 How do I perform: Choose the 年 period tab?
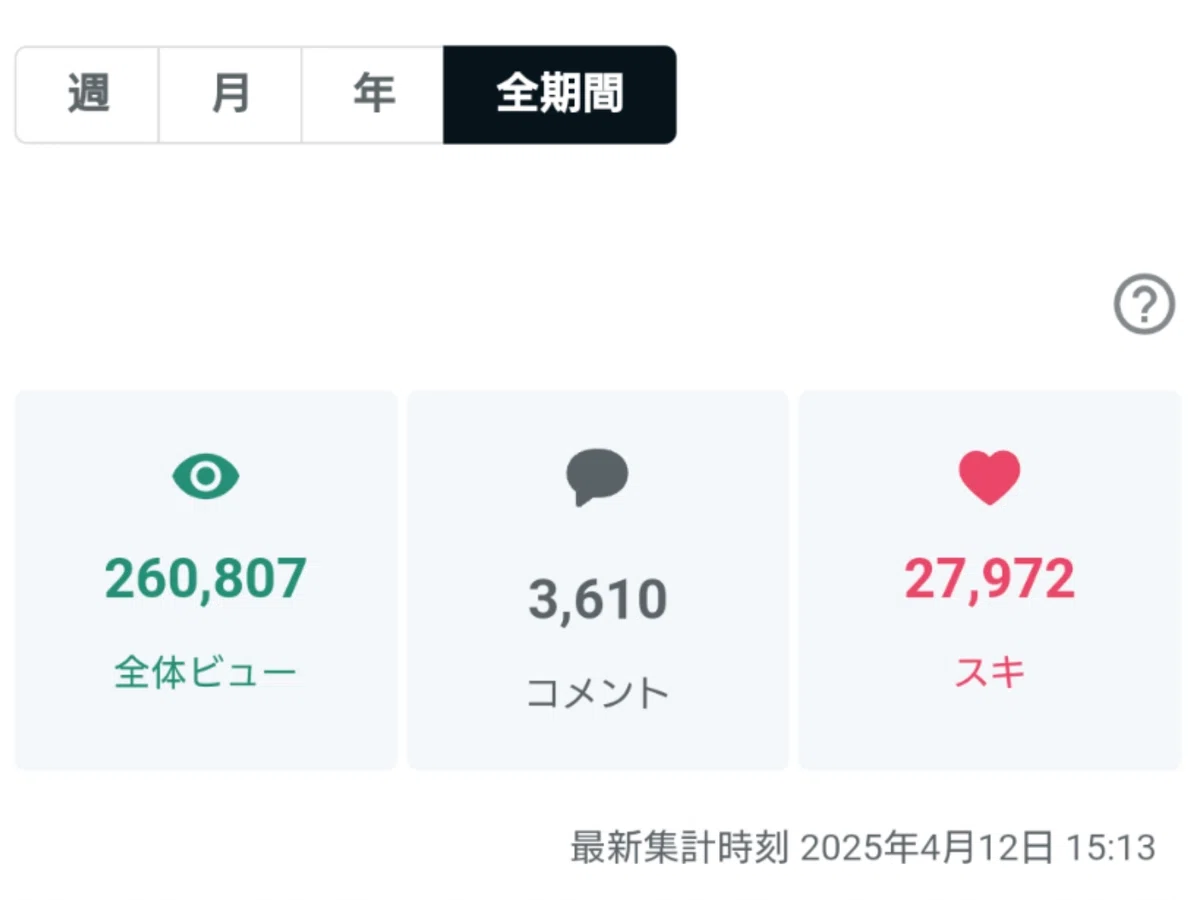click(373, 95)
